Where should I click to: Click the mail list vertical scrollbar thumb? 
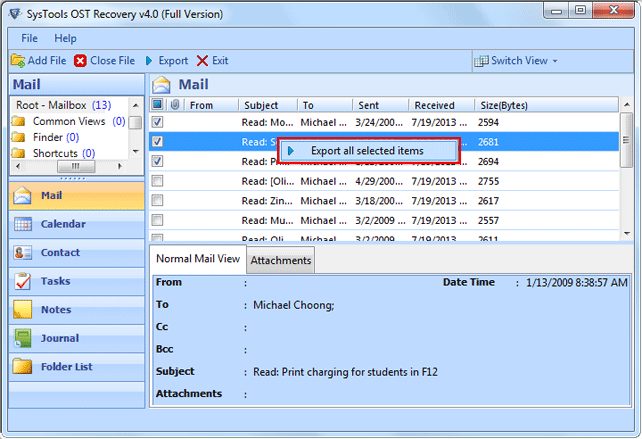[626, 140]
